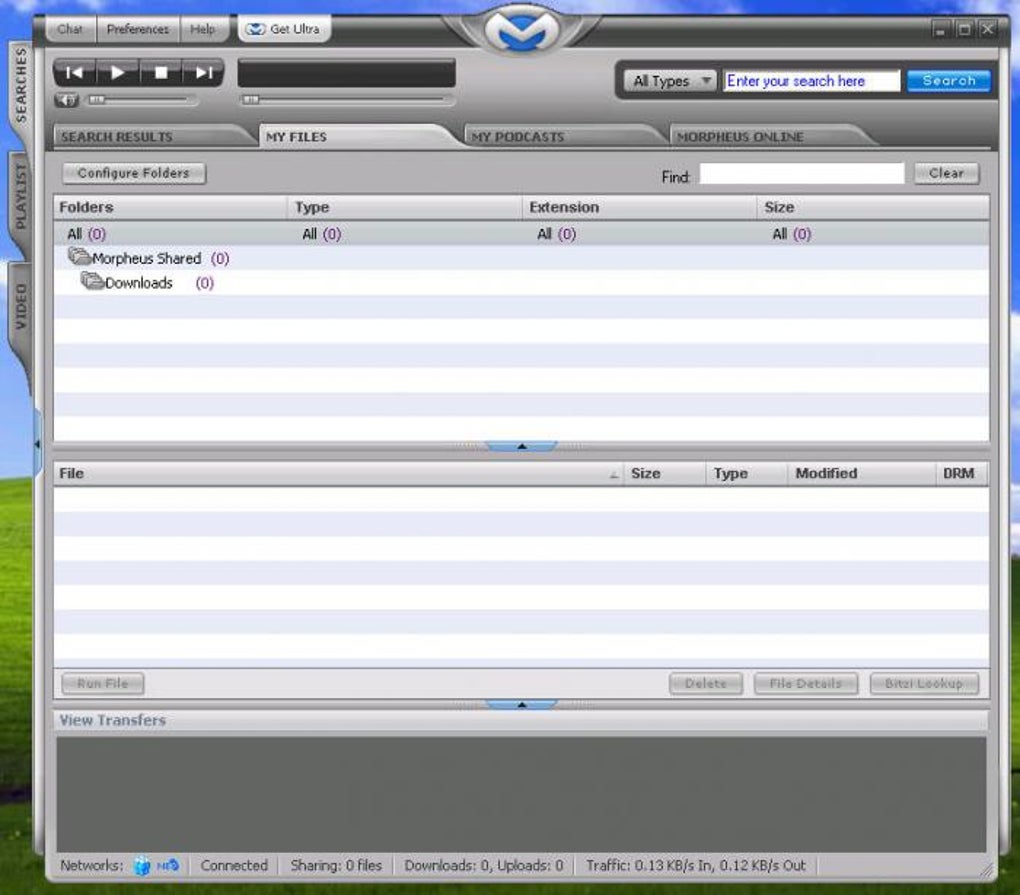The width and height of the screenshot is (1020, 895).
Task: Click the 'Sharing: 0 files' status
Action: coord(336,866)
